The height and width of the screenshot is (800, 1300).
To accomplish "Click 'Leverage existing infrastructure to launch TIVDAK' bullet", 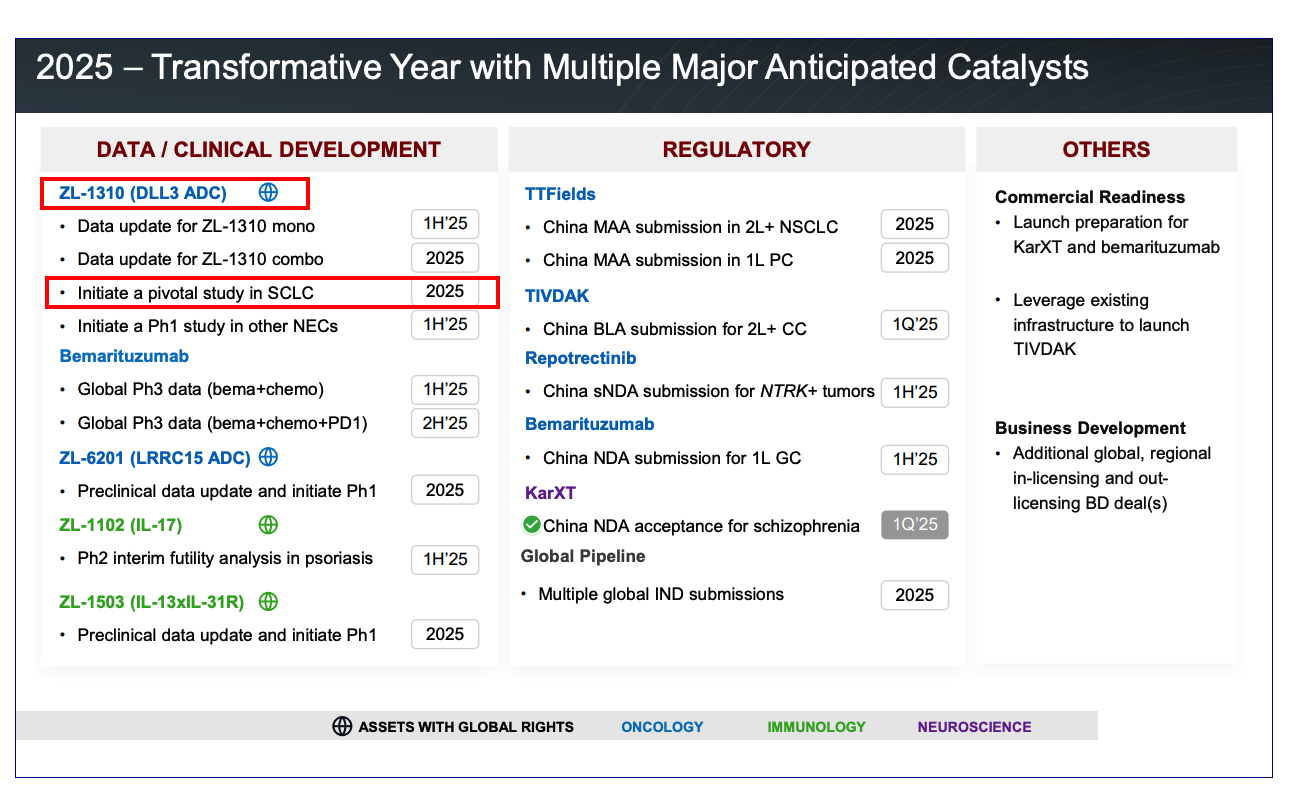I will pos(1101,325).
